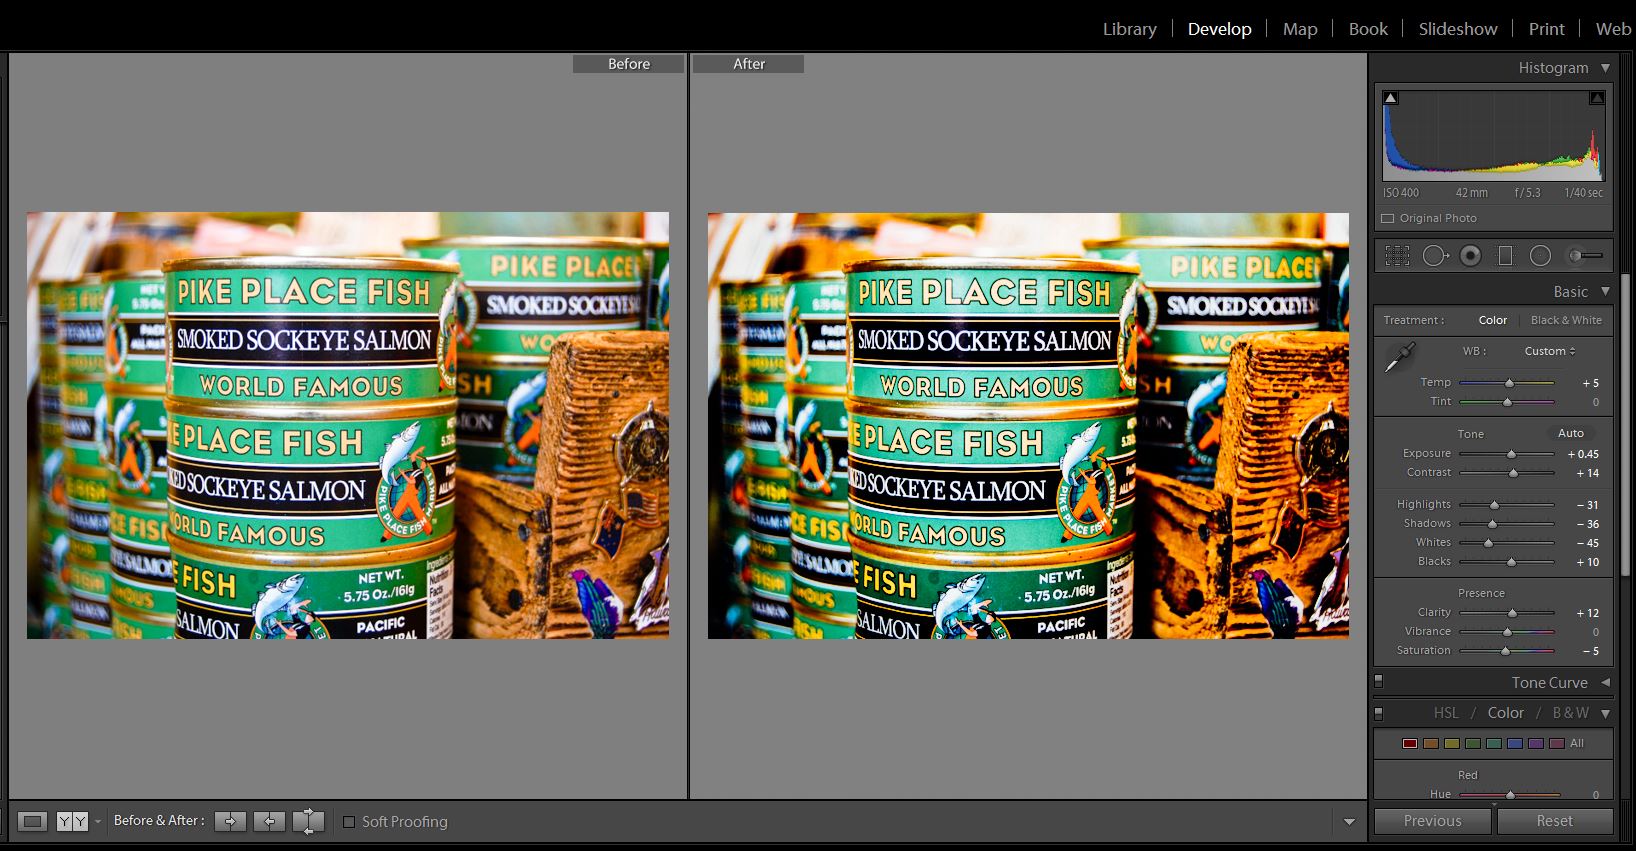
Task: Expand the Tone Curve panel
Action: coord(1605,682)
